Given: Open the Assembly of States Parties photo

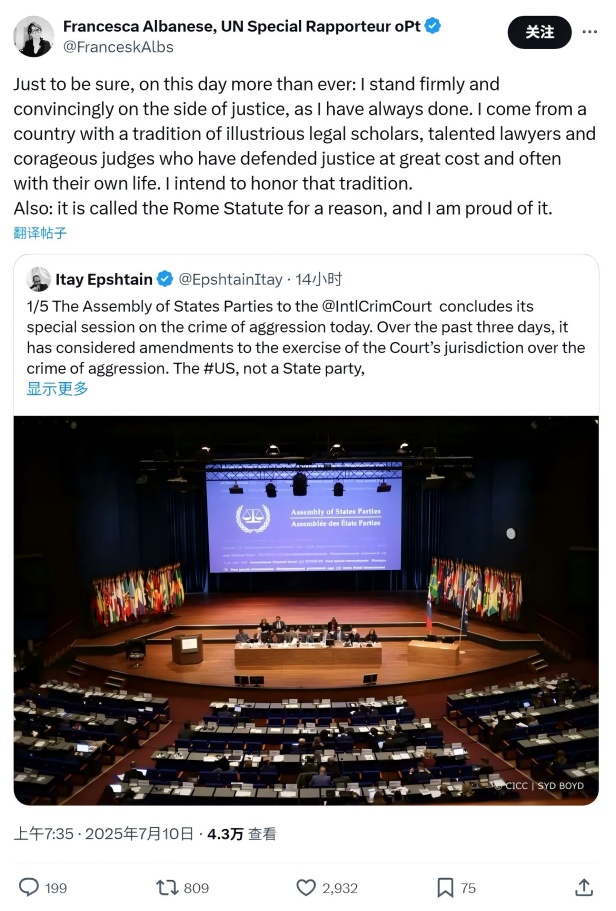Looking at the screenshot, I should pos(306,610).
